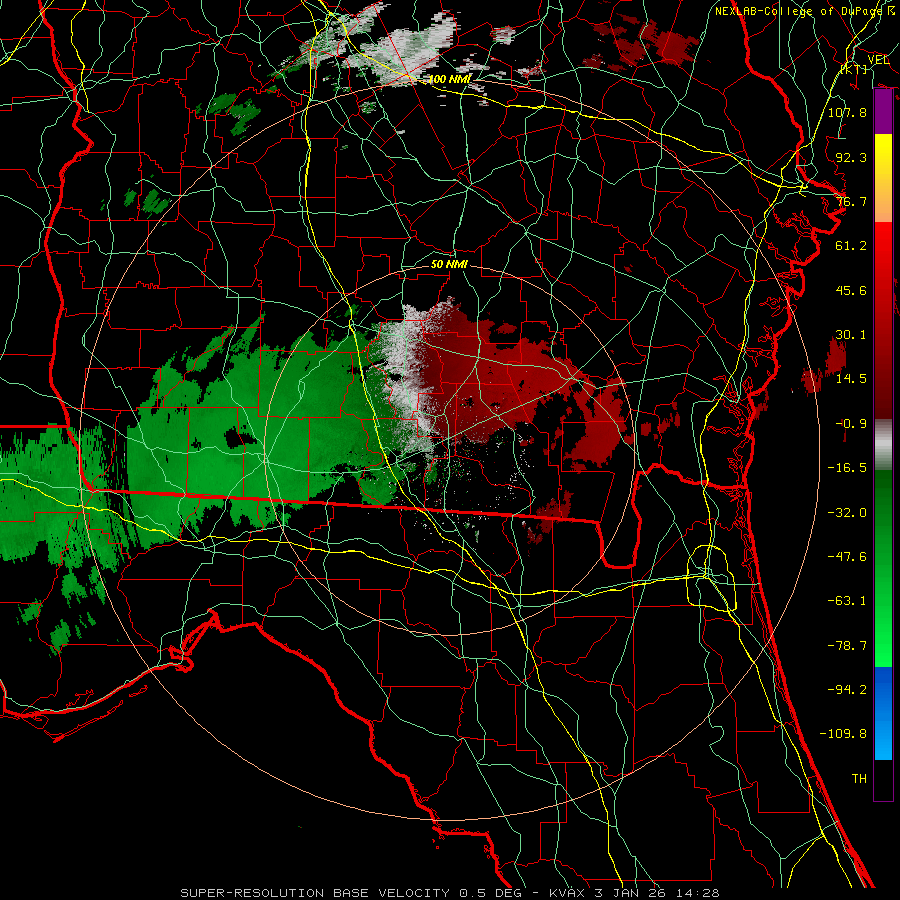The width and height of the screenshot is (900, 900).
Task: Select the 107.8 velocity scale value
Action: (x=847, y=112)
